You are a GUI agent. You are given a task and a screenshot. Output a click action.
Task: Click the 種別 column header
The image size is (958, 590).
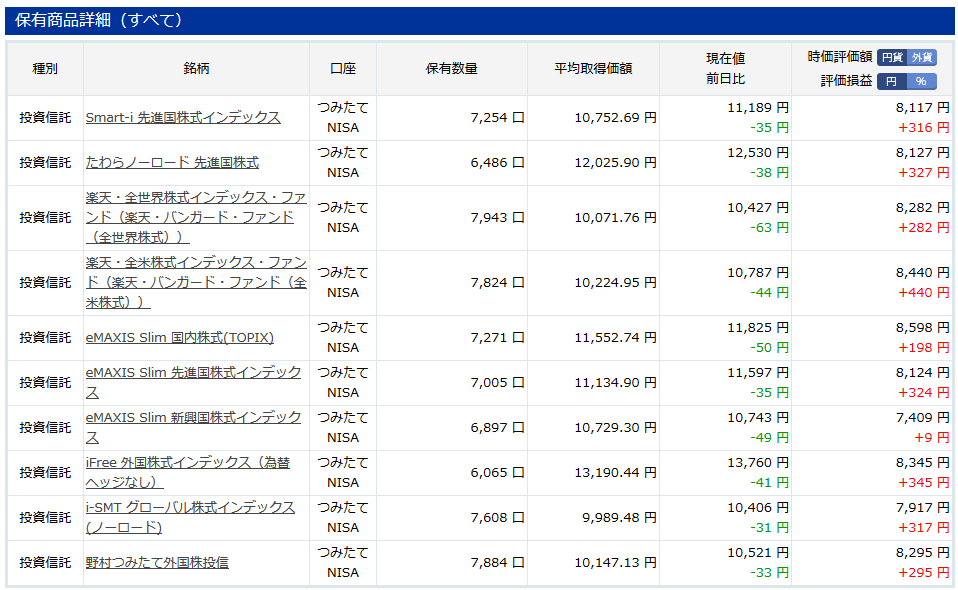tap(45, 68)
